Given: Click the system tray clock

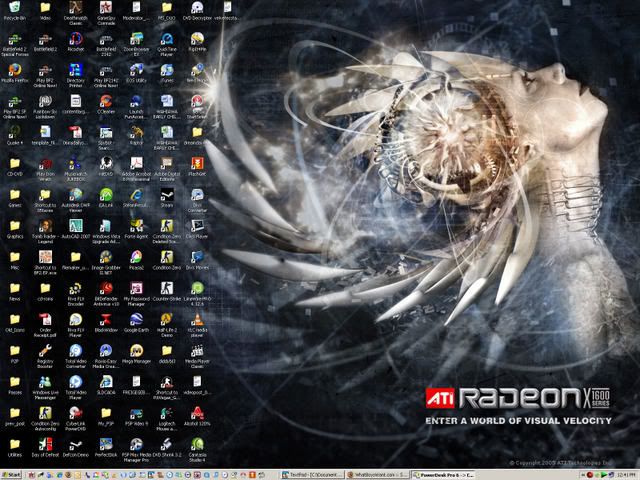Looking at the screenshot, I should (623, 473).
